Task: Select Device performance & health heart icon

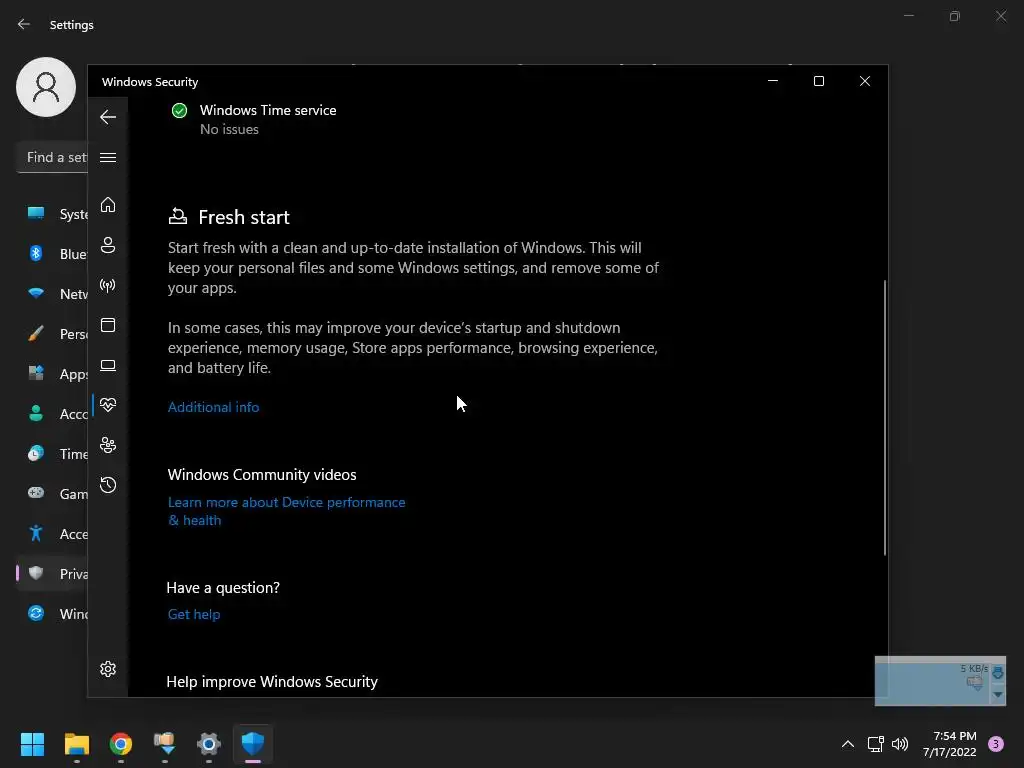Action: 108,405
